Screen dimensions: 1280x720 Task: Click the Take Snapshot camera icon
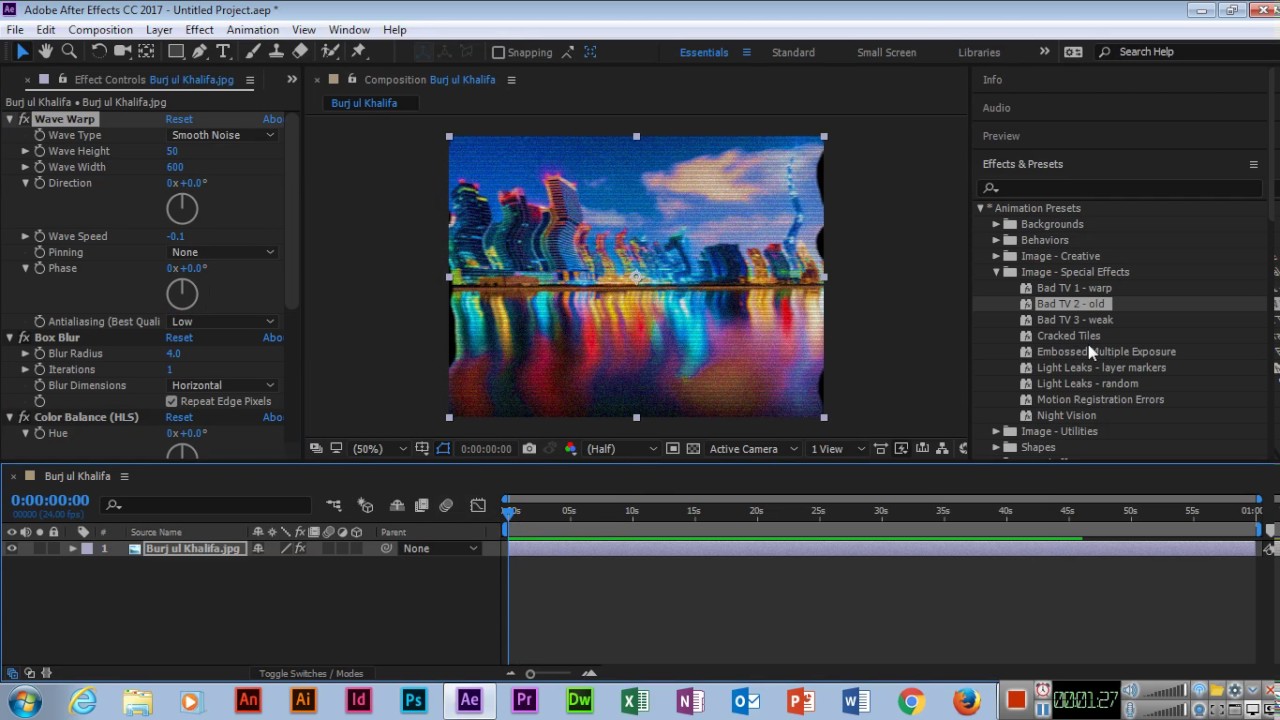coord(529,449)
